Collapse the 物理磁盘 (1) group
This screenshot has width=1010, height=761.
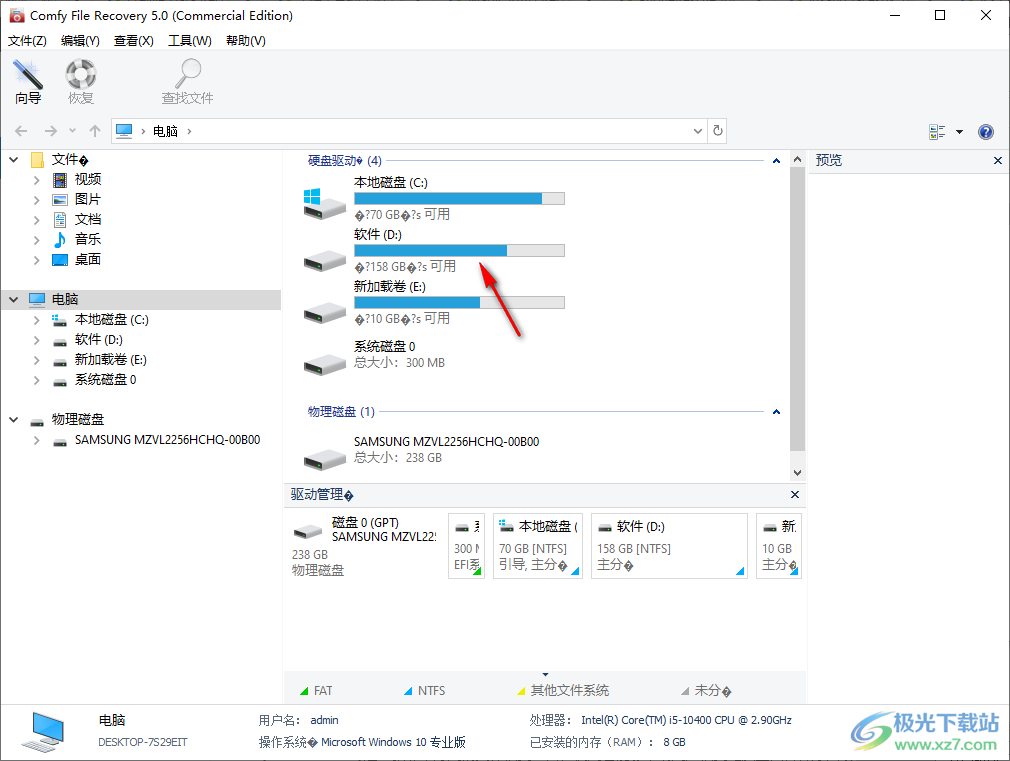[x=776, y=412]
